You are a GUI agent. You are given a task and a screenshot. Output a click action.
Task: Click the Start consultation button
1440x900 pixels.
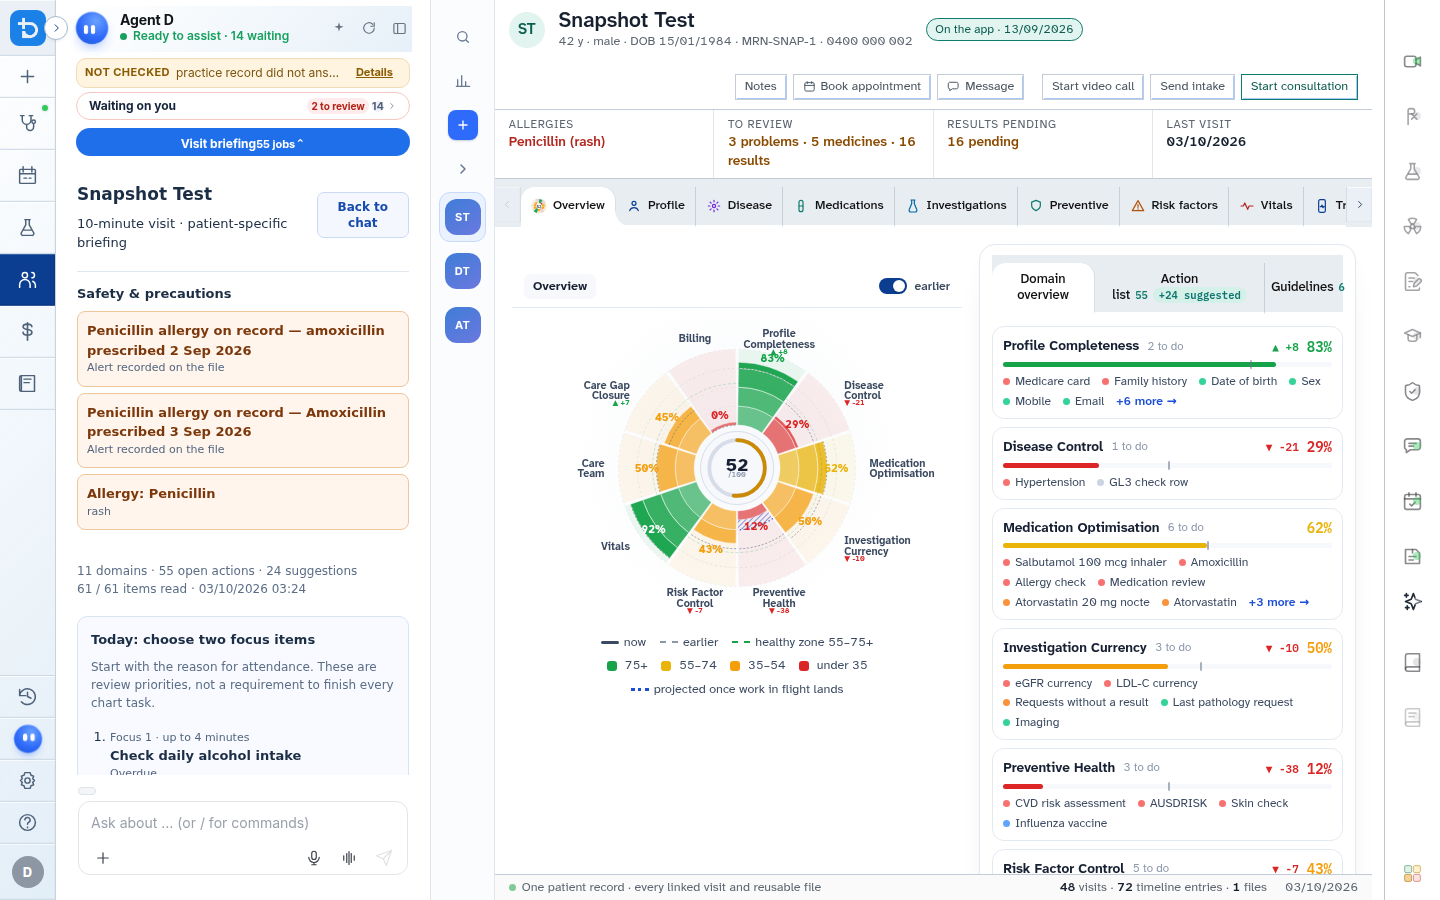(x=1299, y=86)
